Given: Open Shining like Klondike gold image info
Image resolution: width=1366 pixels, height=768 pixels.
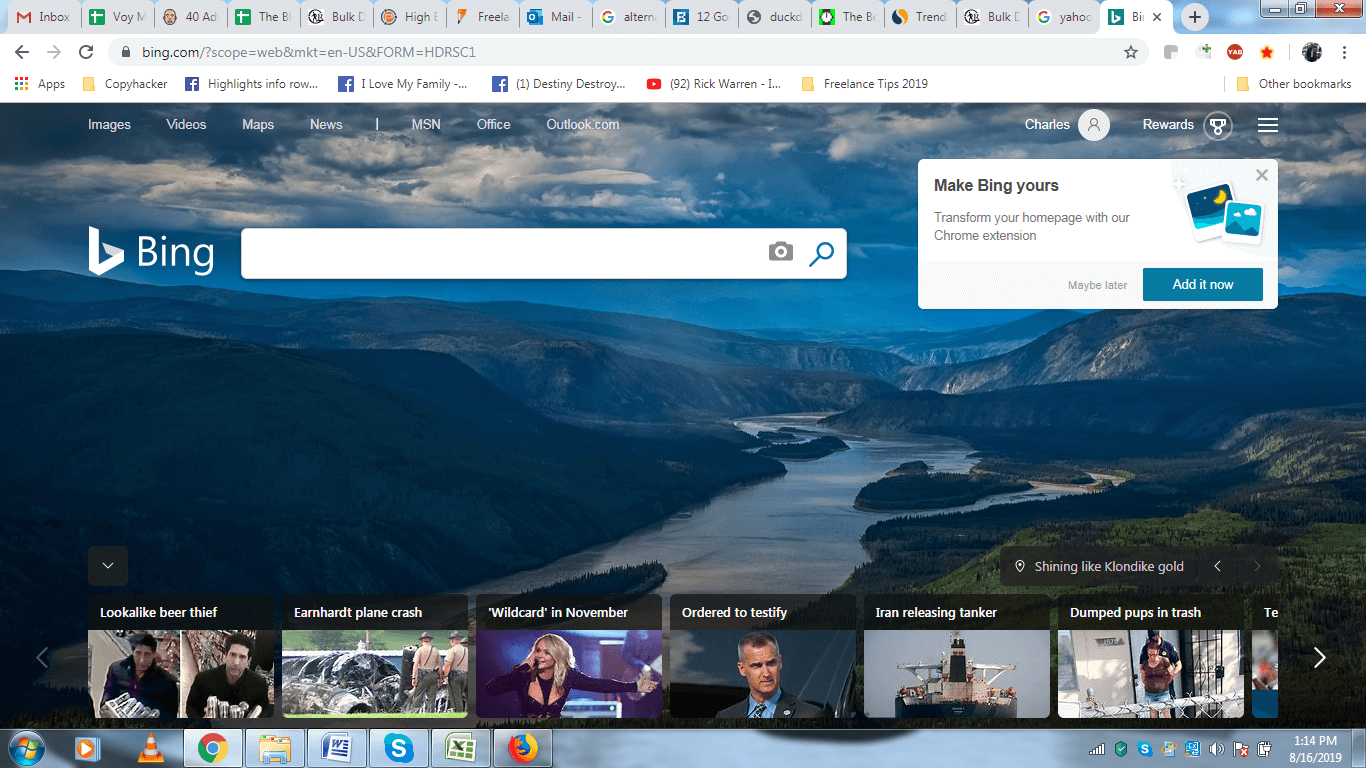Looking at the screenshot, I should pyautogui.click(x=1100, y=566).
